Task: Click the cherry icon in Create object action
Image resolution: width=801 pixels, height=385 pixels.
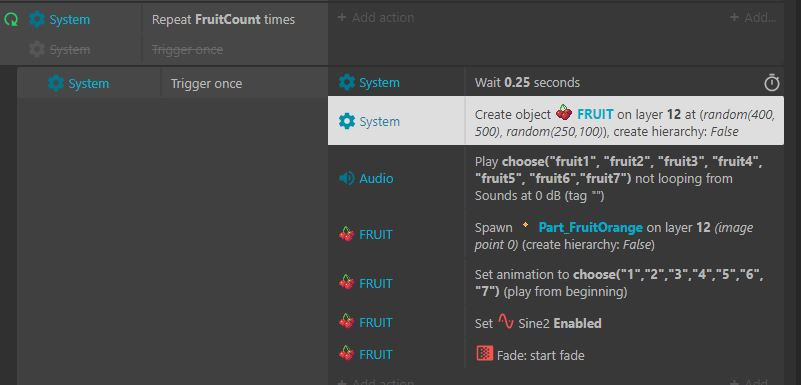Action: 564,113
